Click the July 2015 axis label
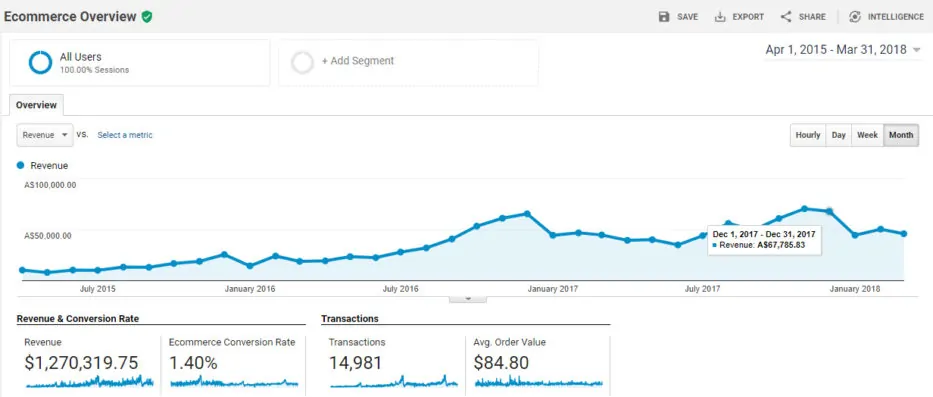 (x=98, y=289)
